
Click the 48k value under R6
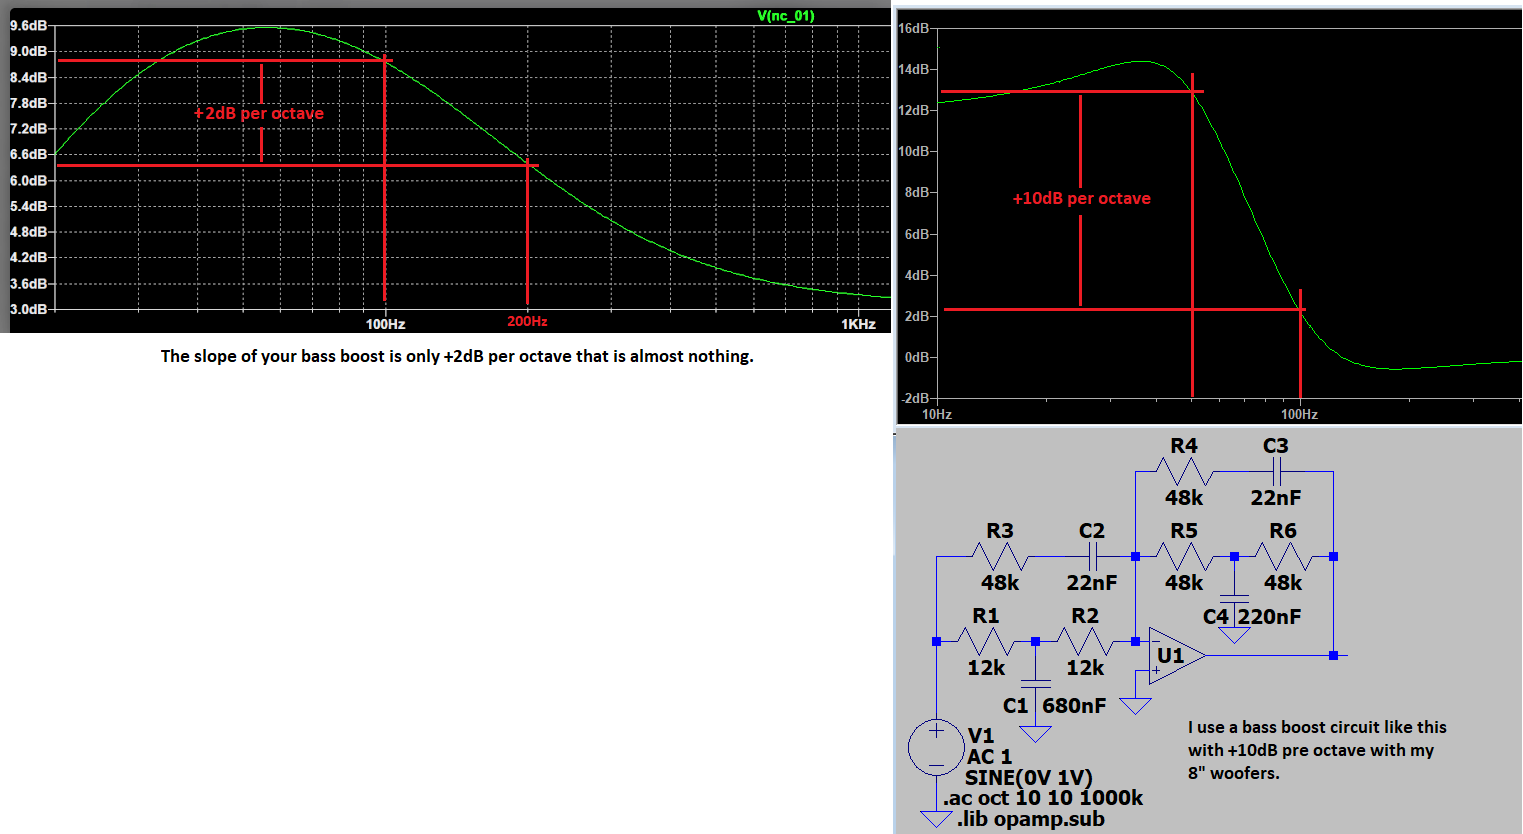click(1283, 582)
